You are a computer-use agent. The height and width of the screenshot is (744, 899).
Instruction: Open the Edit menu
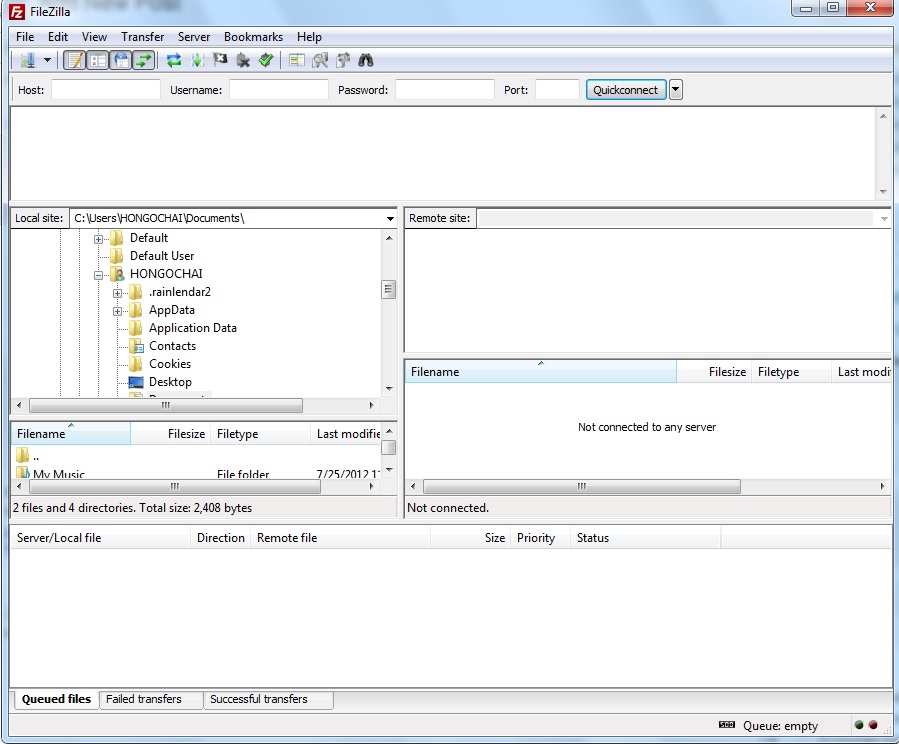pos(58,37)
